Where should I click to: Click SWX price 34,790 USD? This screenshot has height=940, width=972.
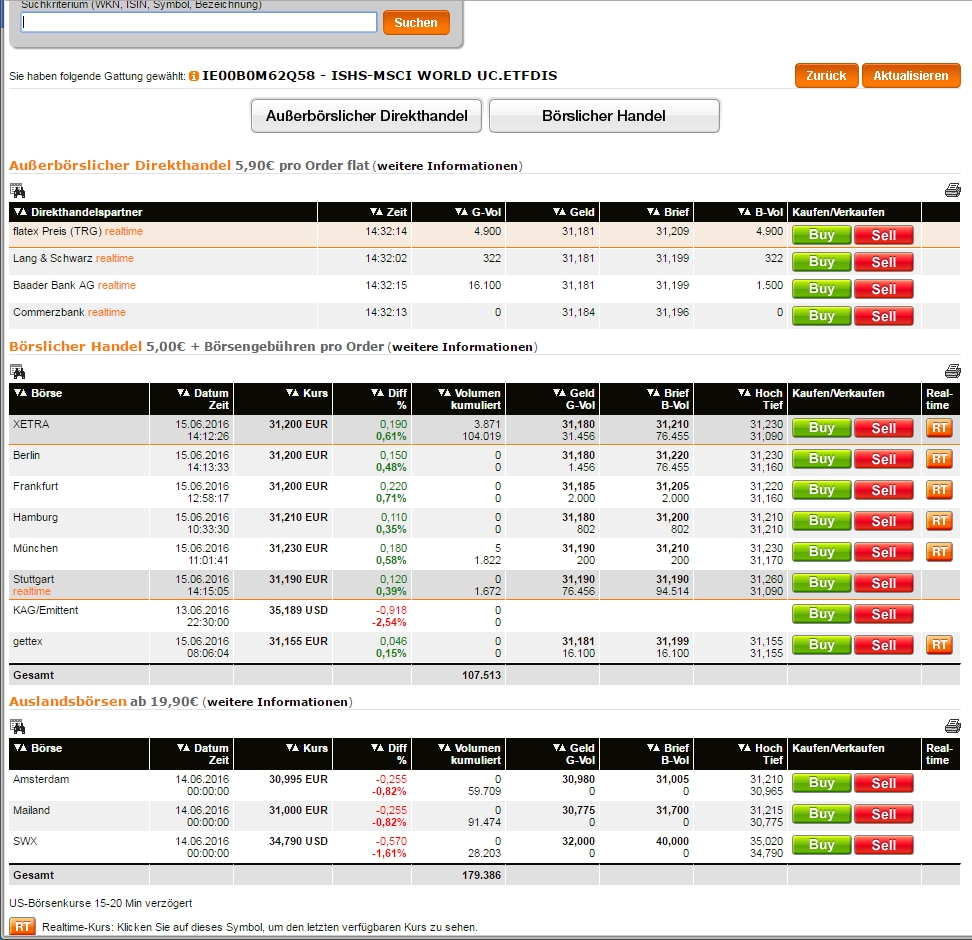click(x=298, y=841)
